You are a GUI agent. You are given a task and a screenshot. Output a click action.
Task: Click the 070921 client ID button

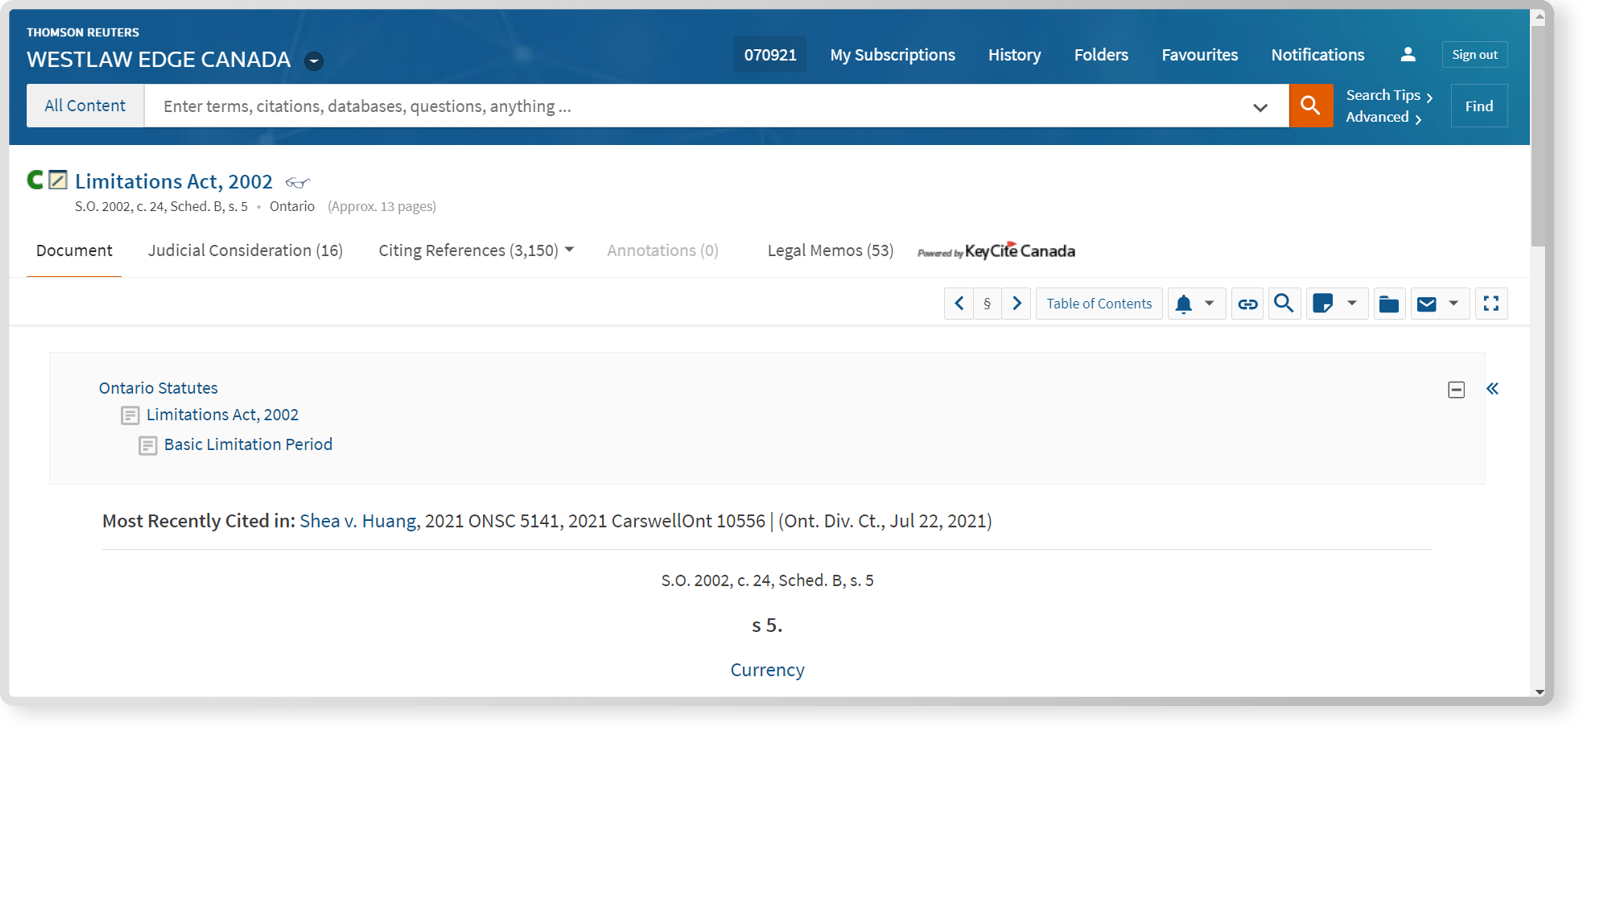click(770, 54)
